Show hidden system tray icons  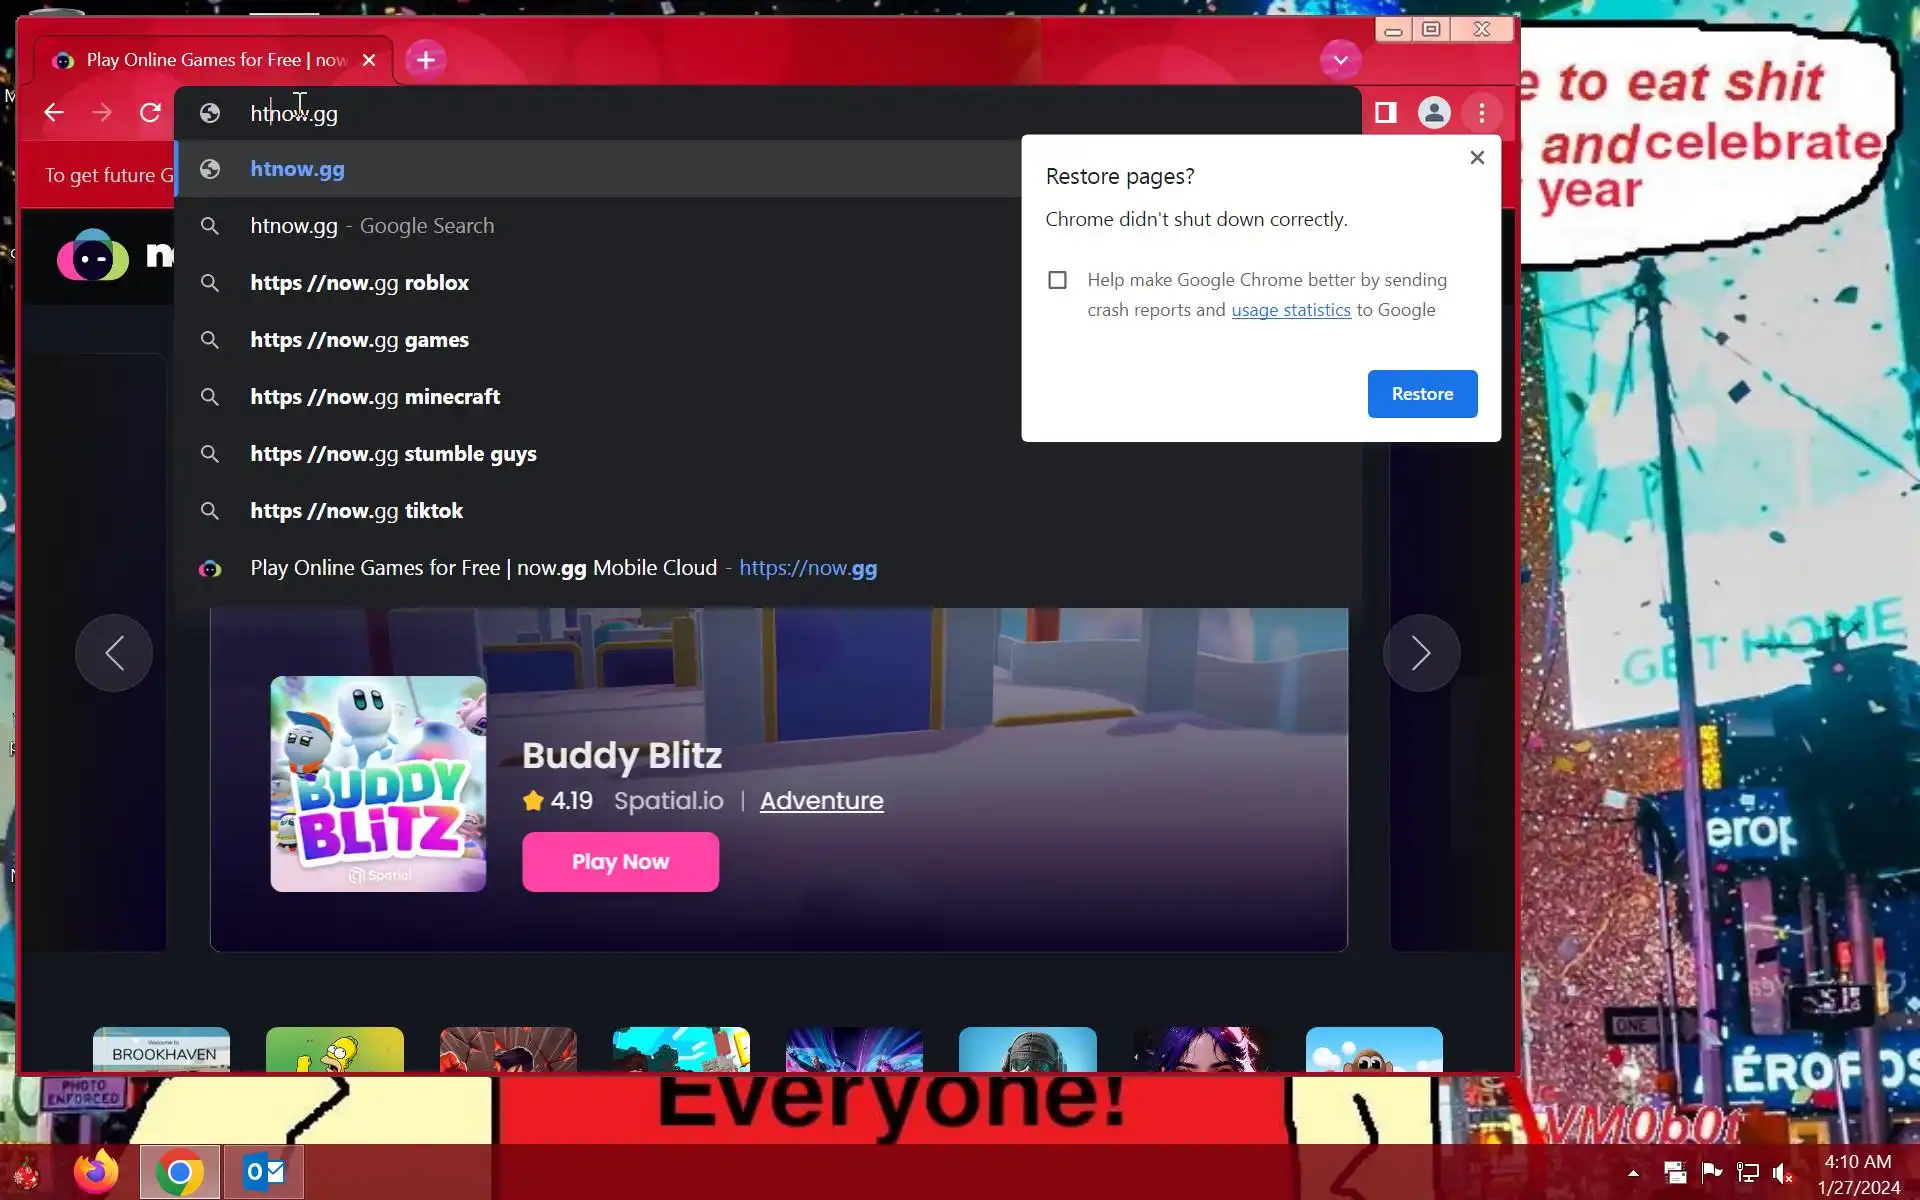click(x=1633, y=1173)
